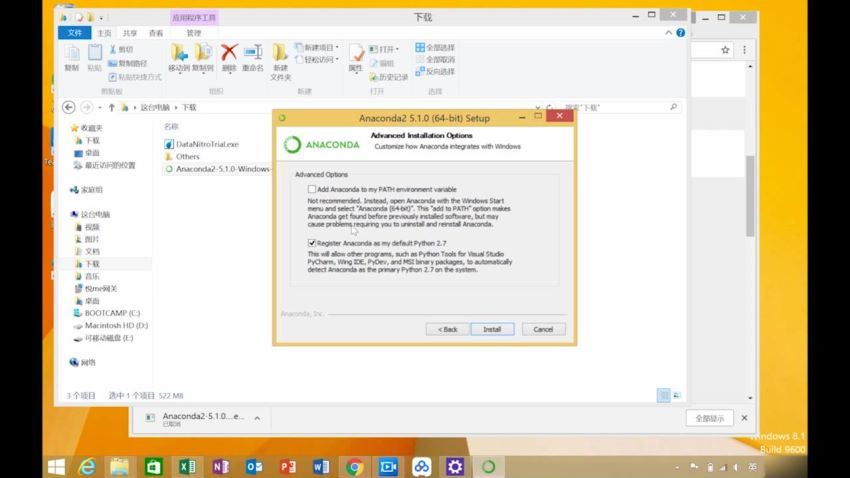
Task: Open Internet Explorer from the taskbar
Action: click(x=87, y=467)
